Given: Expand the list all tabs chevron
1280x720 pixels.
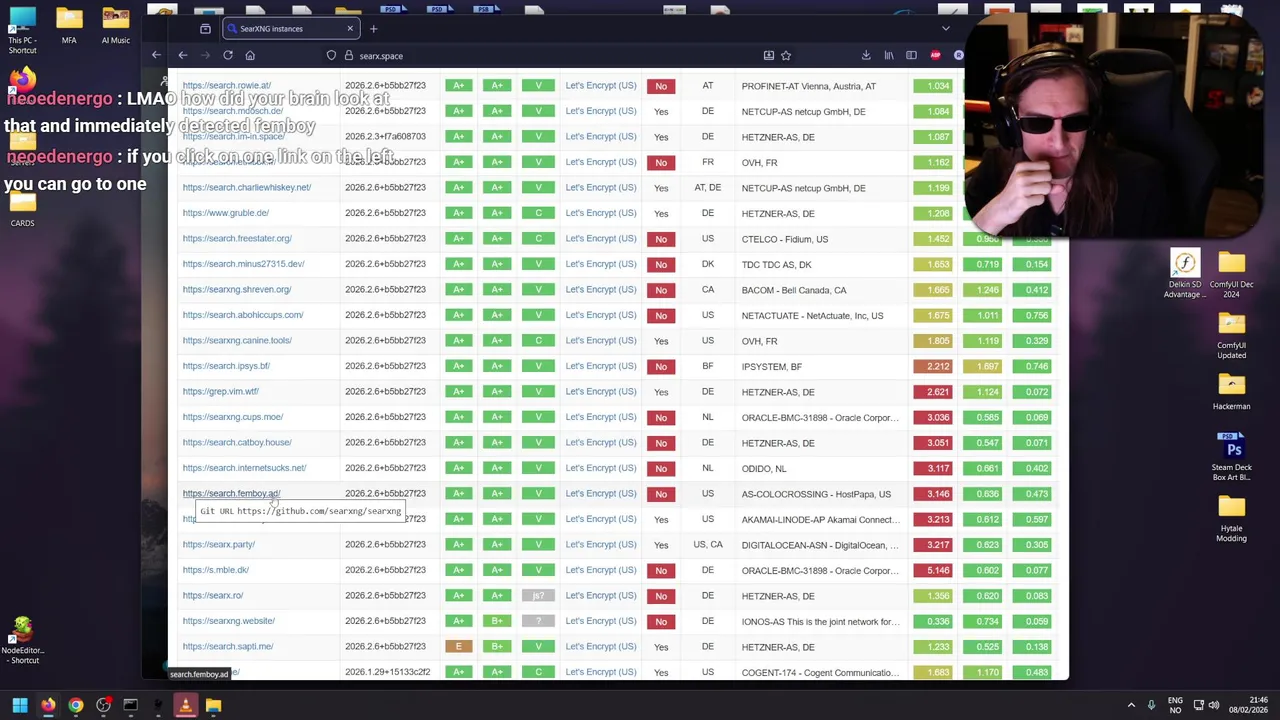Looking at the screenshot, I should pyautogui.click(x=945, y=29).
